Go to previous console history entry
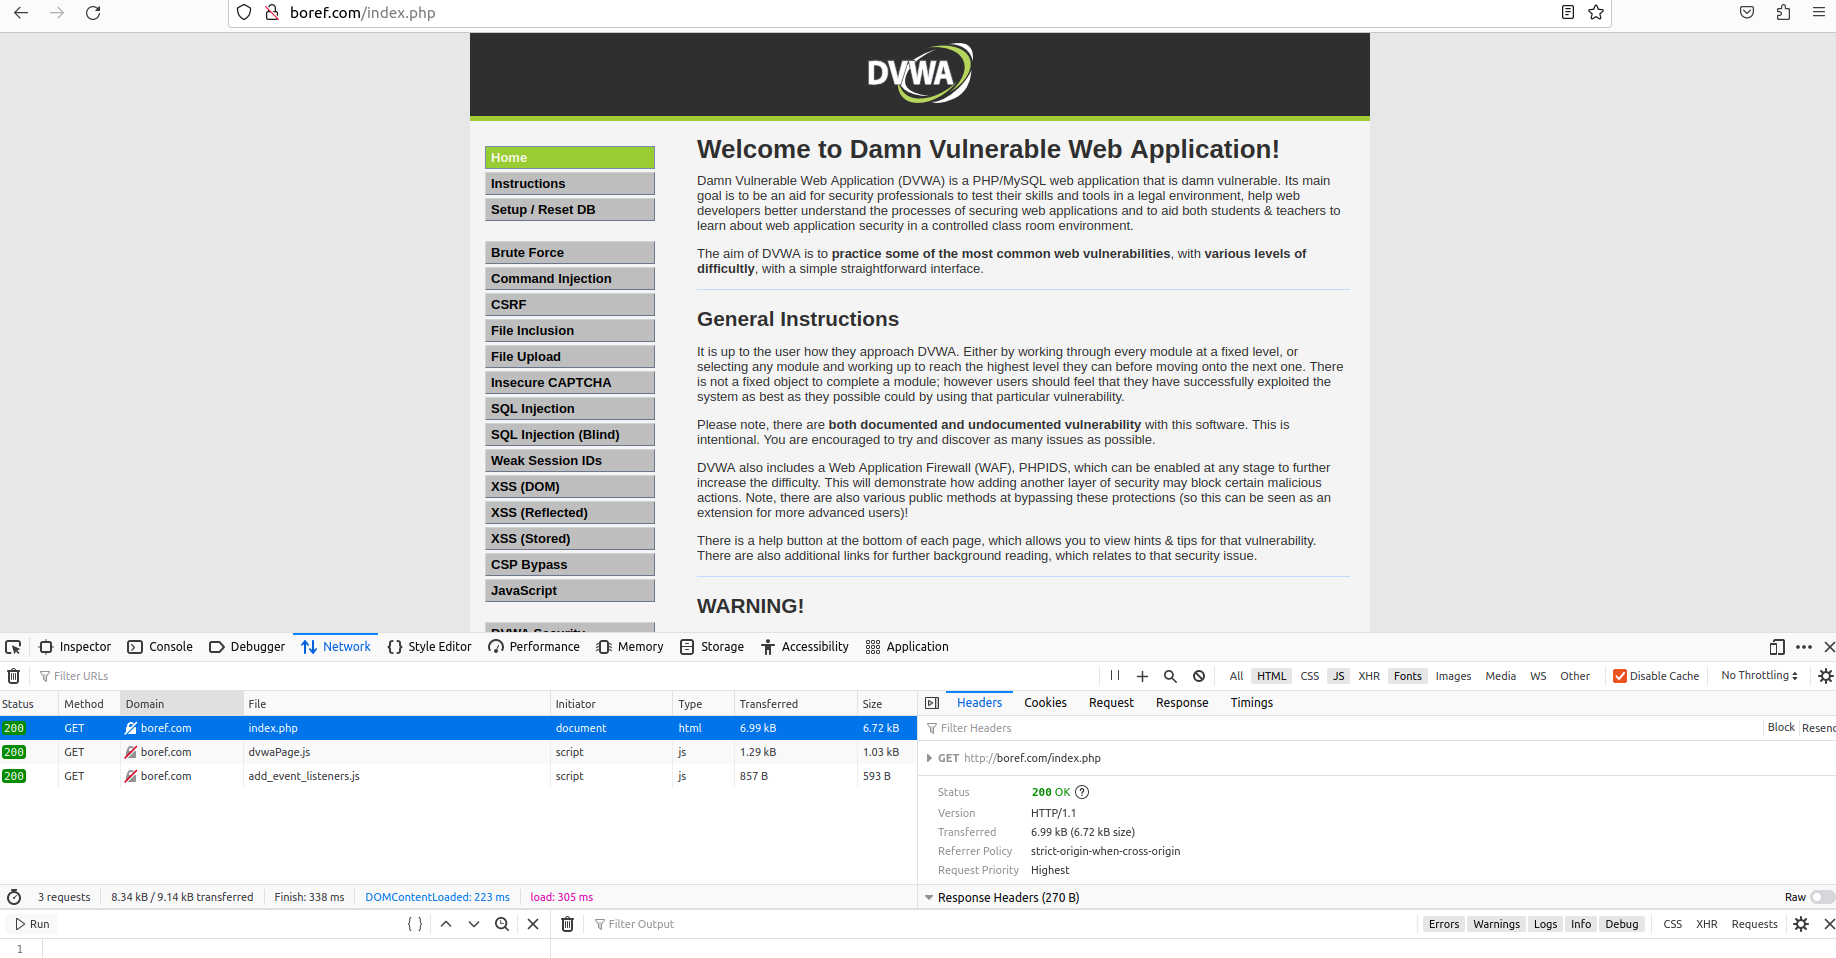The height and width of the screenshot is (958, 1836). pyautogui.click(x=446, y=924)
